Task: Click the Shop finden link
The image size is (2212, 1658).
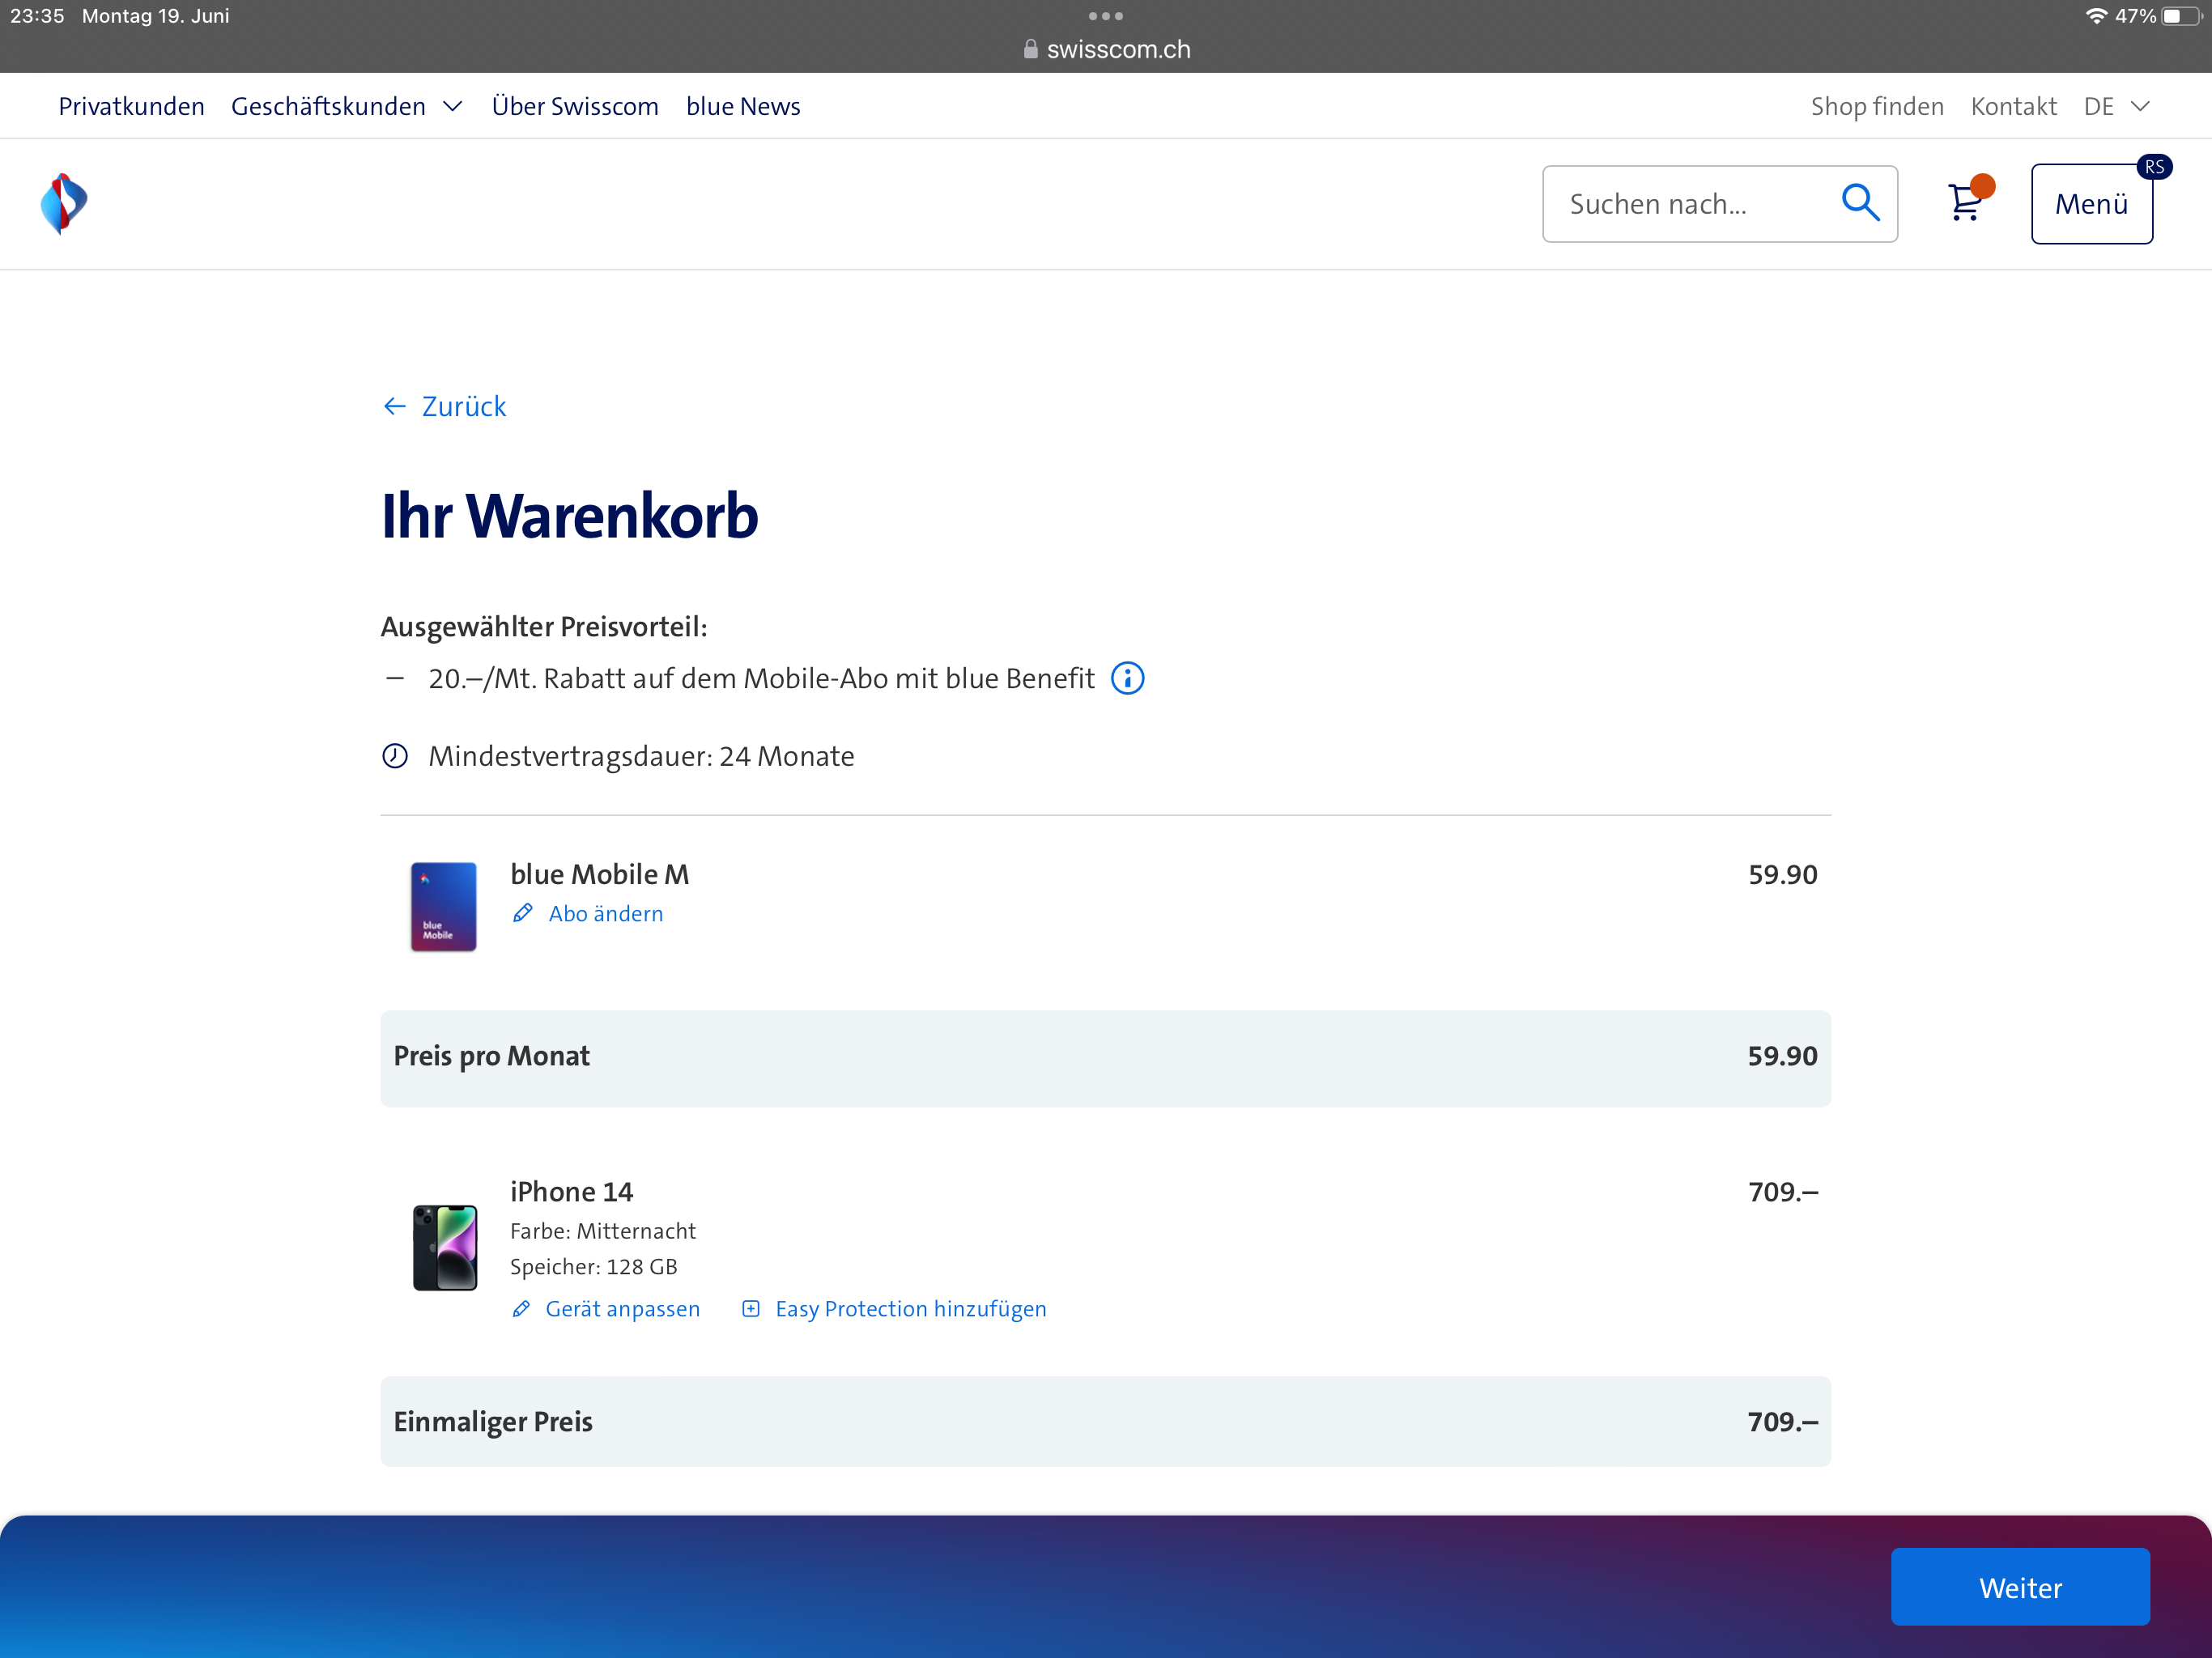Action: pos(1877,107)
